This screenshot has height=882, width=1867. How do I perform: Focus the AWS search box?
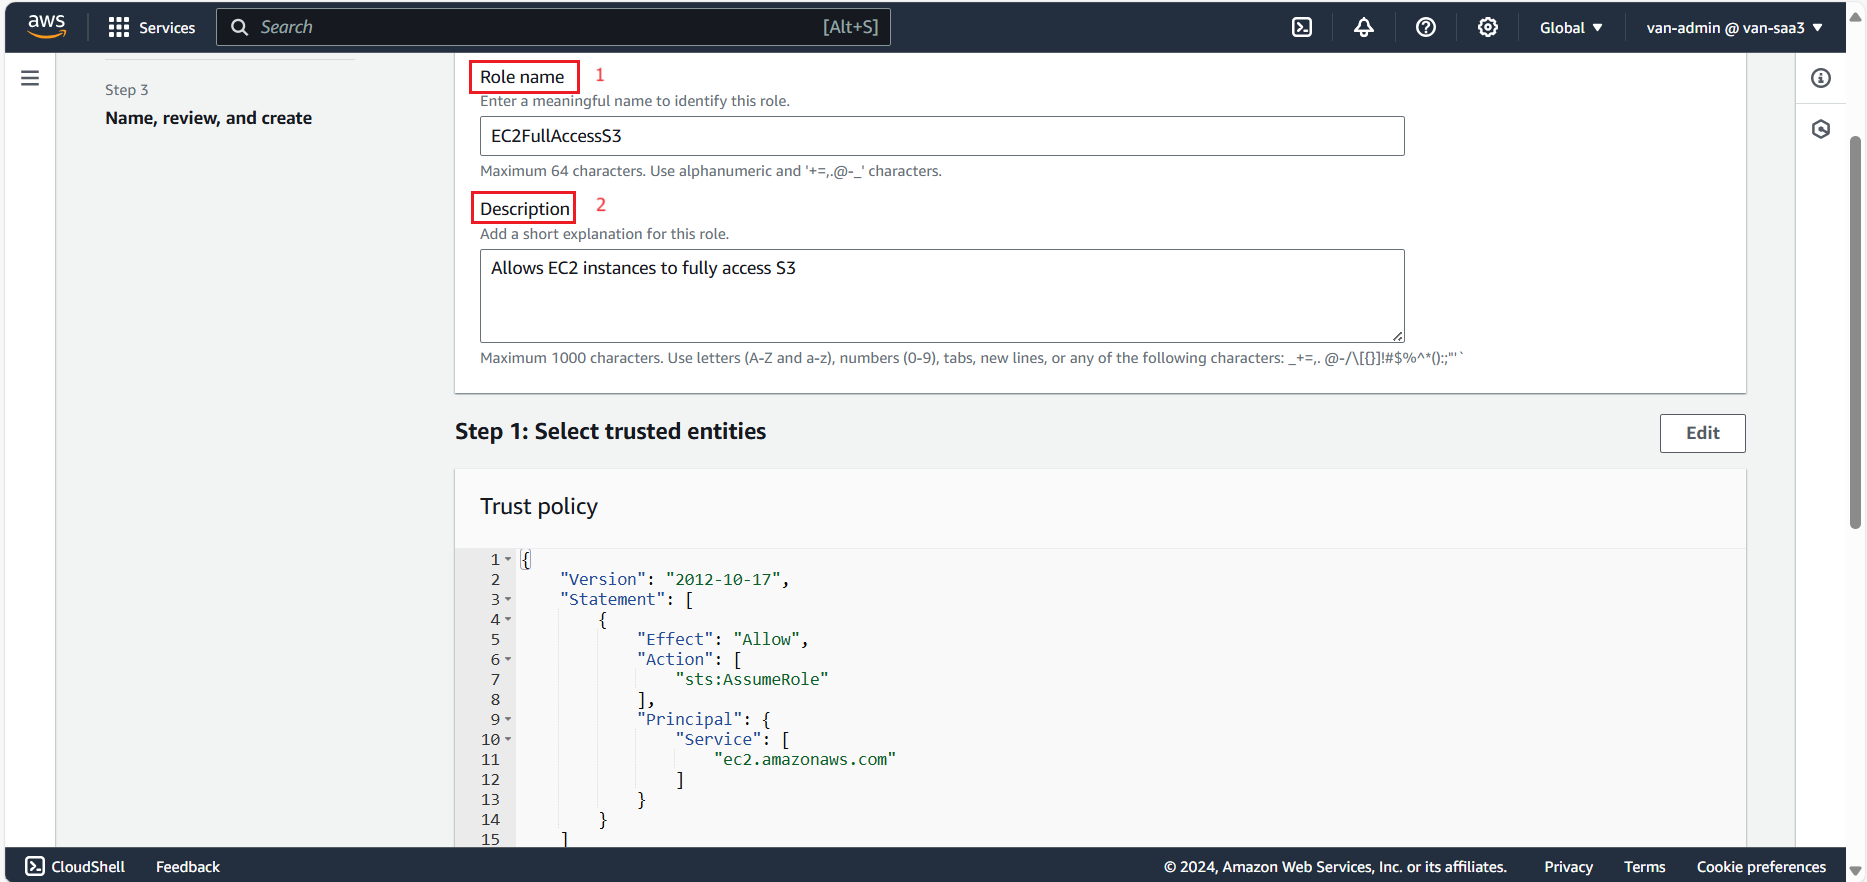coord(553,27)
